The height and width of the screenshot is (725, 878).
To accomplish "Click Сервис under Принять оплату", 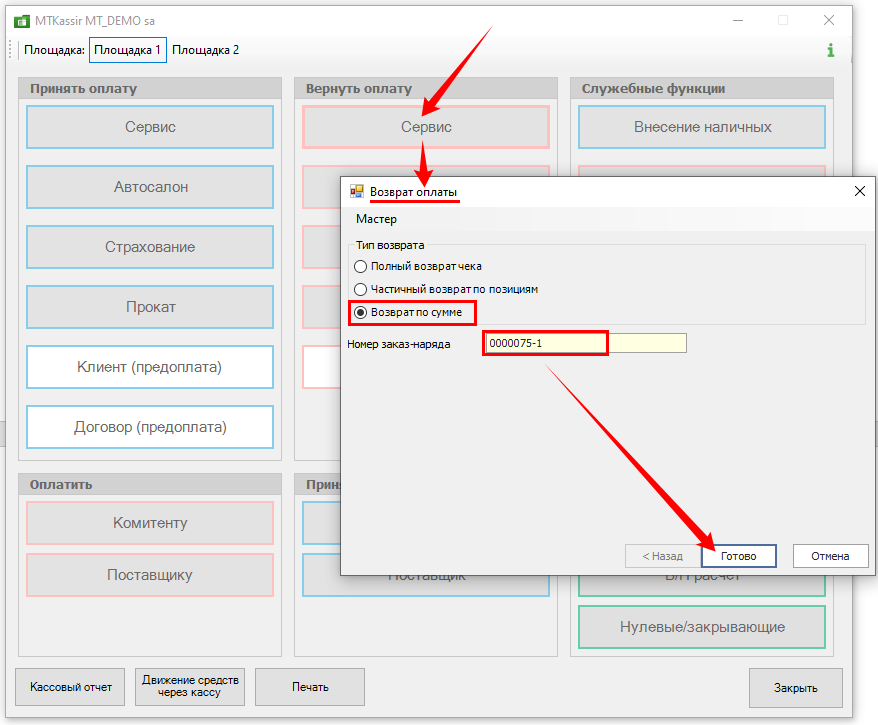I will (x=150, y=127).
